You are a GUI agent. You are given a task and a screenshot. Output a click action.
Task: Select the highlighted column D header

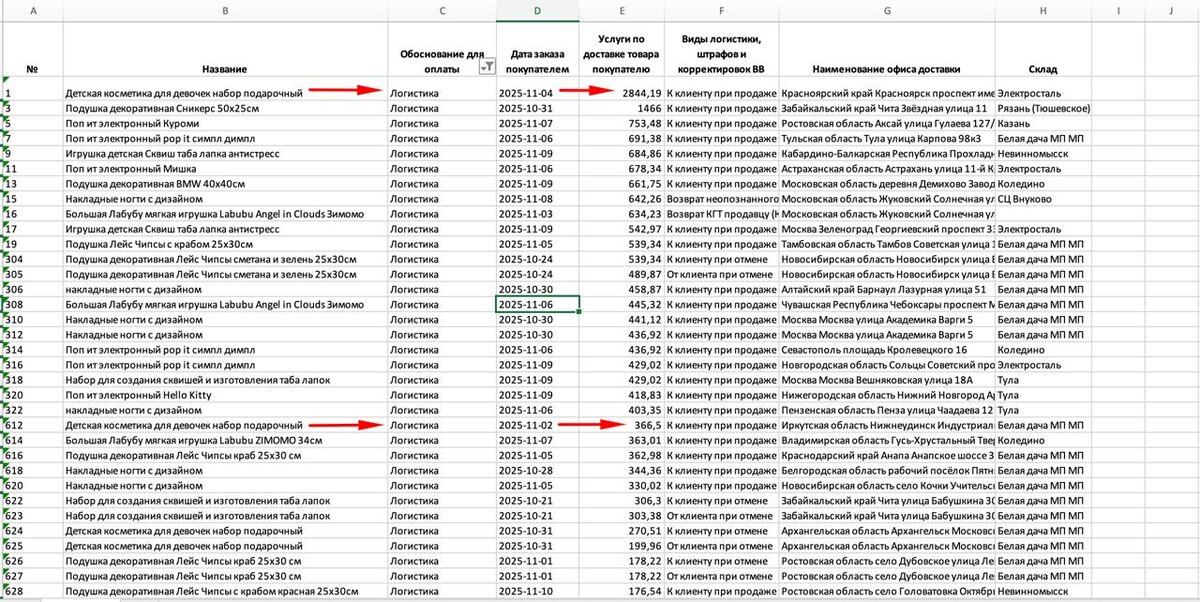[x=537, y=10]
